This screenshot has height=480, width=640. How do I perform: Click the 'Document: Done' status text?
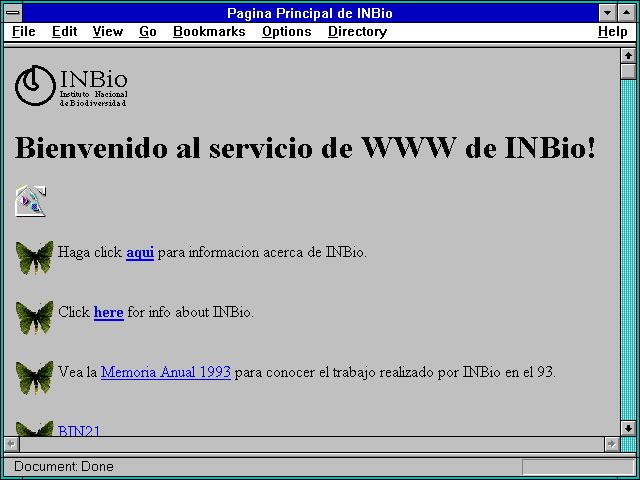pyautogui.click(x=64, y=466)
